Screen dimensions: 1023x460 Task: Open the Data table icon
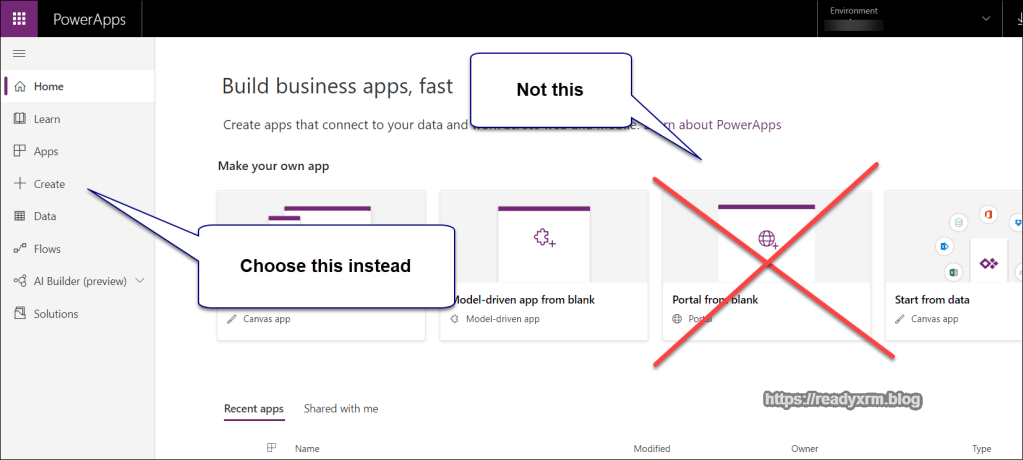tap(20, 216)
